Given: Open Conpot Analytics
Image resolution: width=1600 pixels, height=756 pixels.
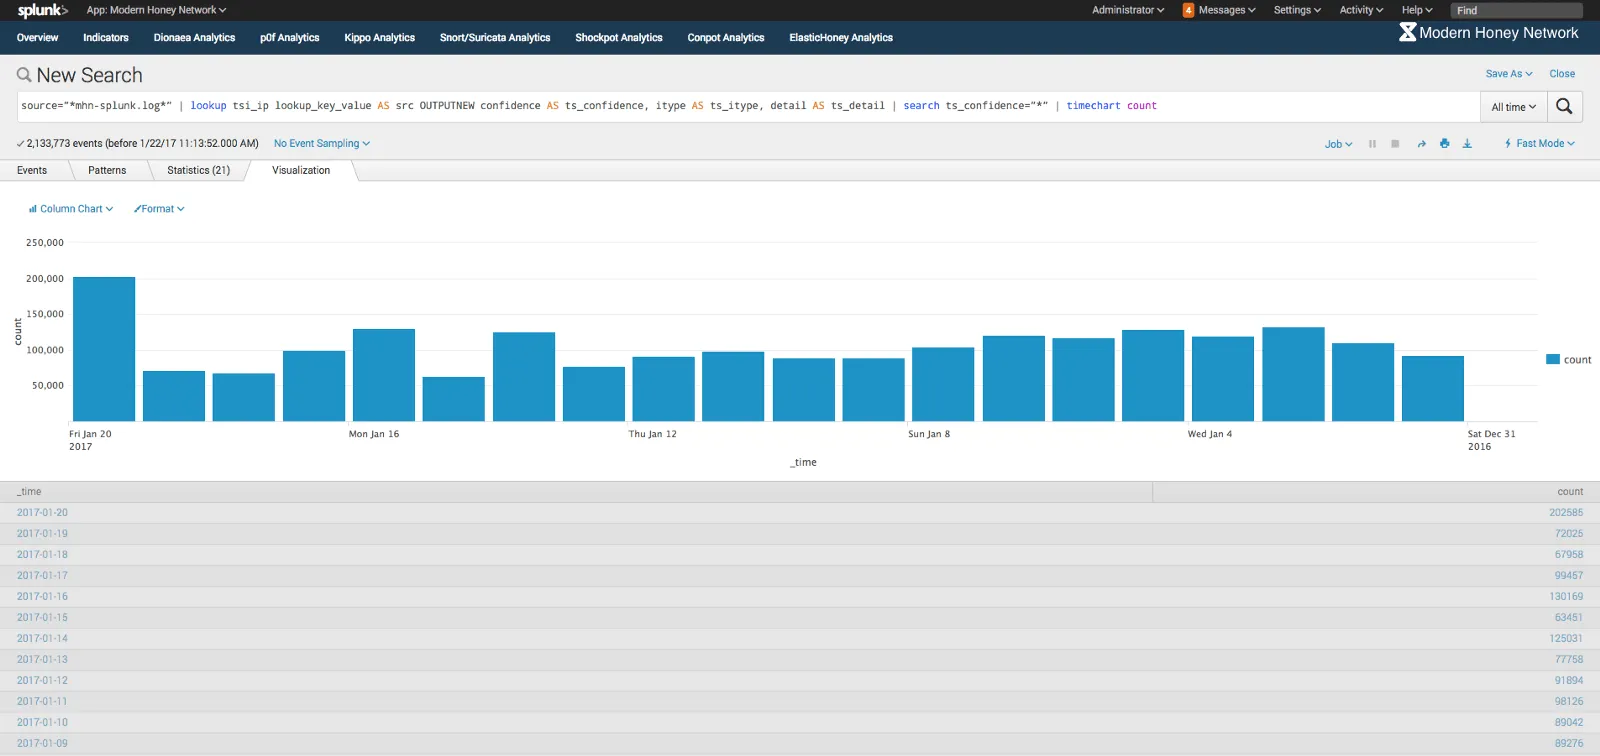Looking at the screenshot, I should point(726,38).
